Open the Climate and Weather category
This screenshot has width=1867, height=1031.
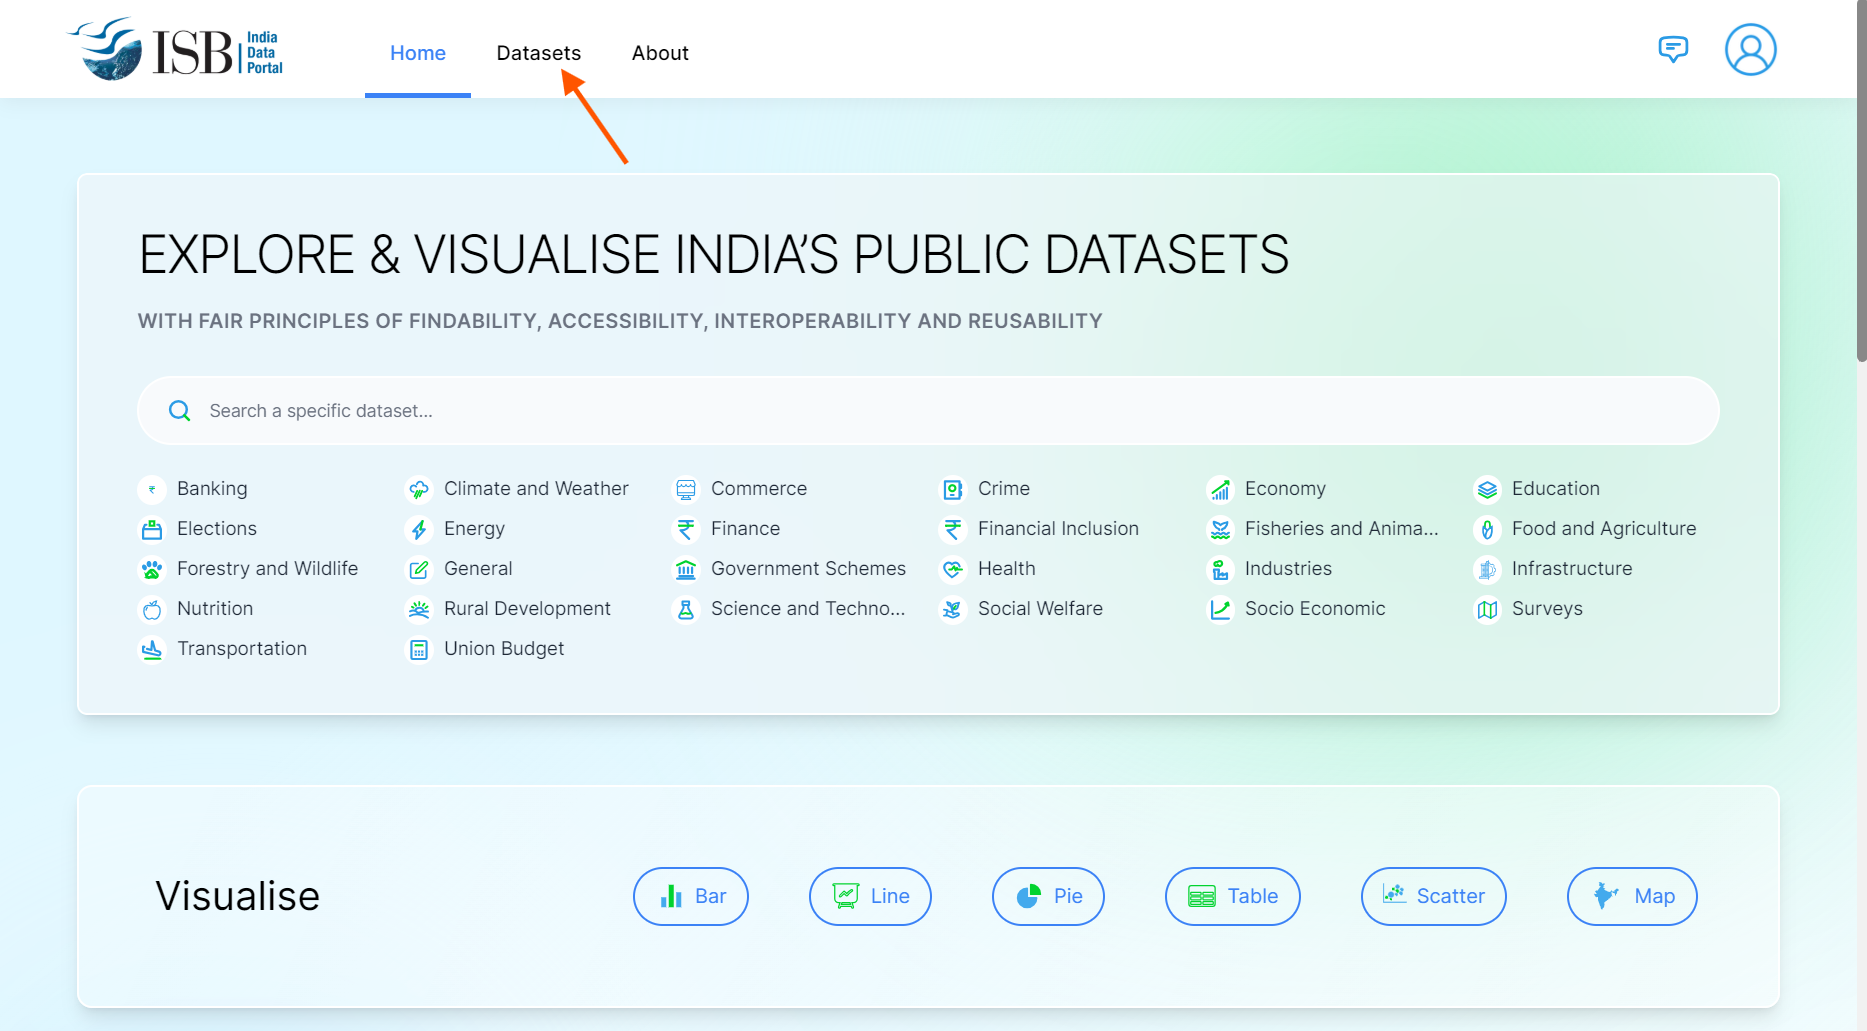click(x=536, y=489)
